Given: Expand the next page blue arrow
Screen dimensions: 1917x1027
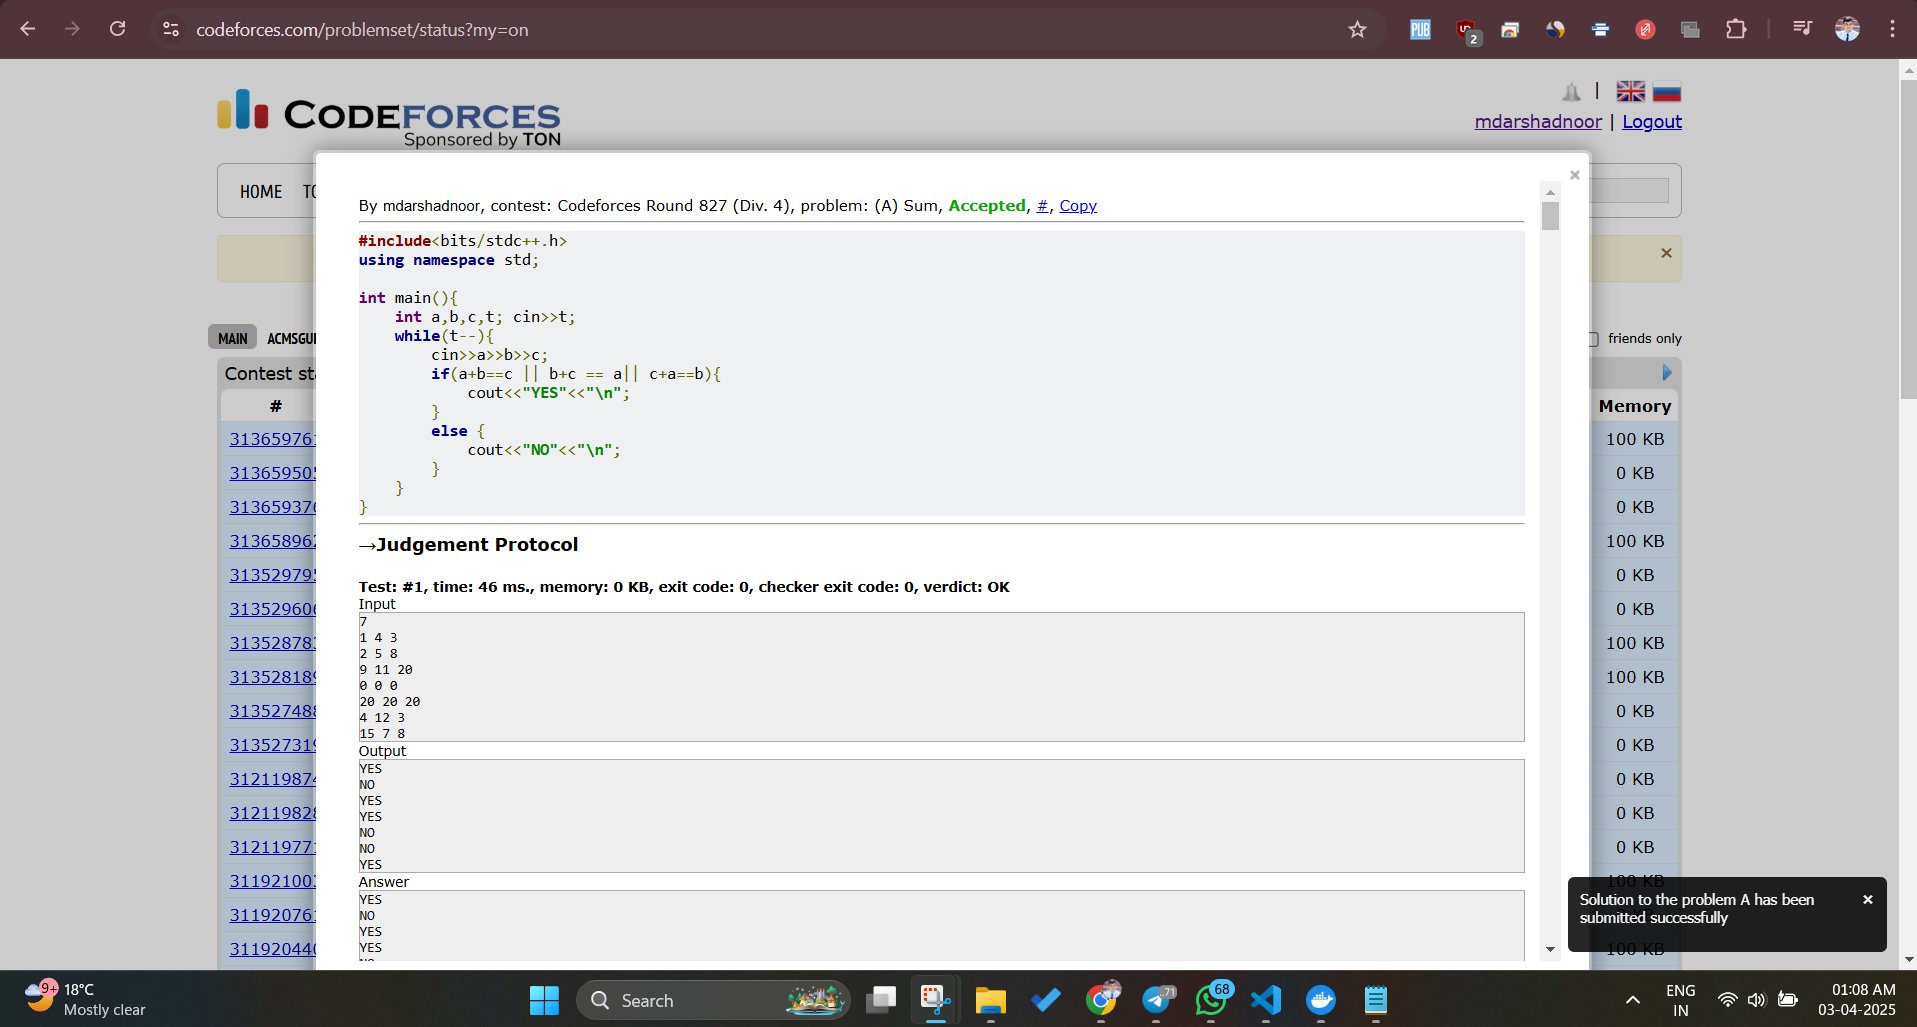Looking at the screenshot, I should point(1666,373).
